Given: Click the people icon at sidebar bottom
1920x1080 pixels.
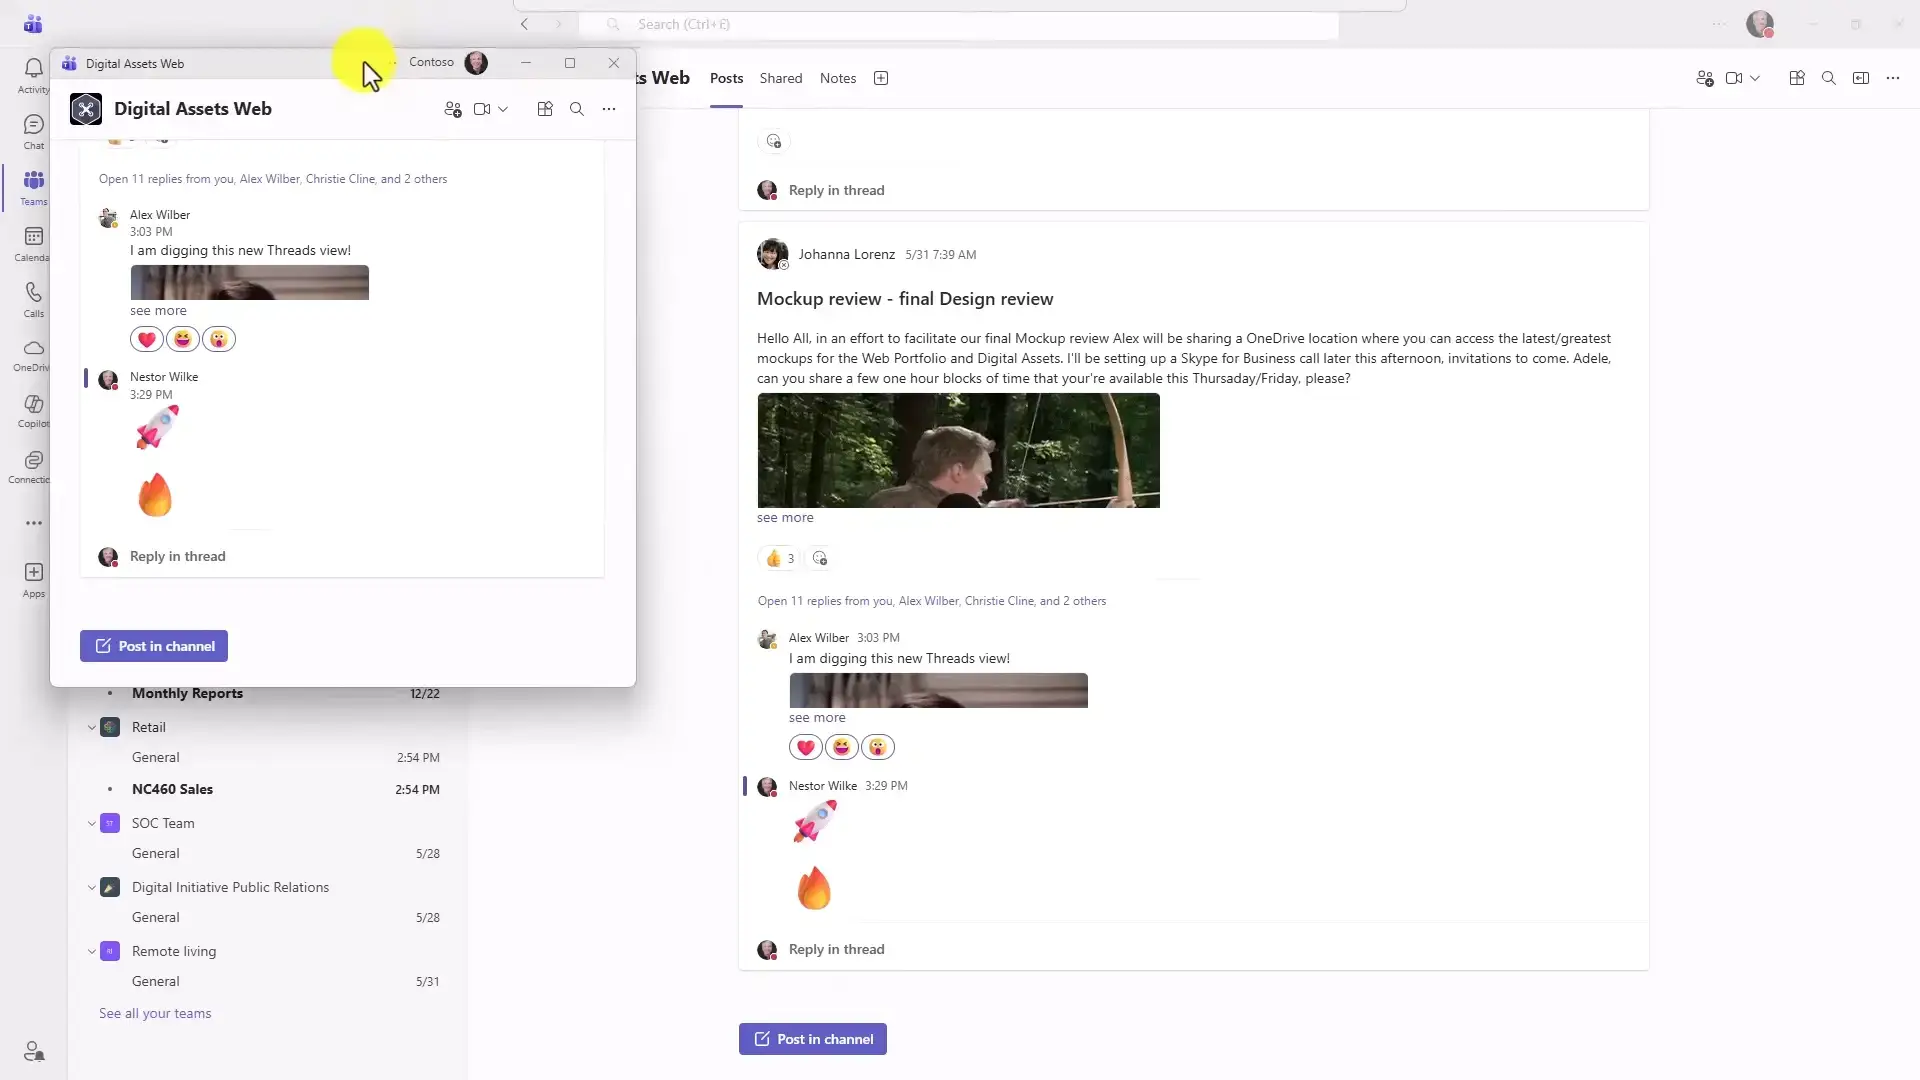Looking at the screenshot, I should tap(33, 1051).
